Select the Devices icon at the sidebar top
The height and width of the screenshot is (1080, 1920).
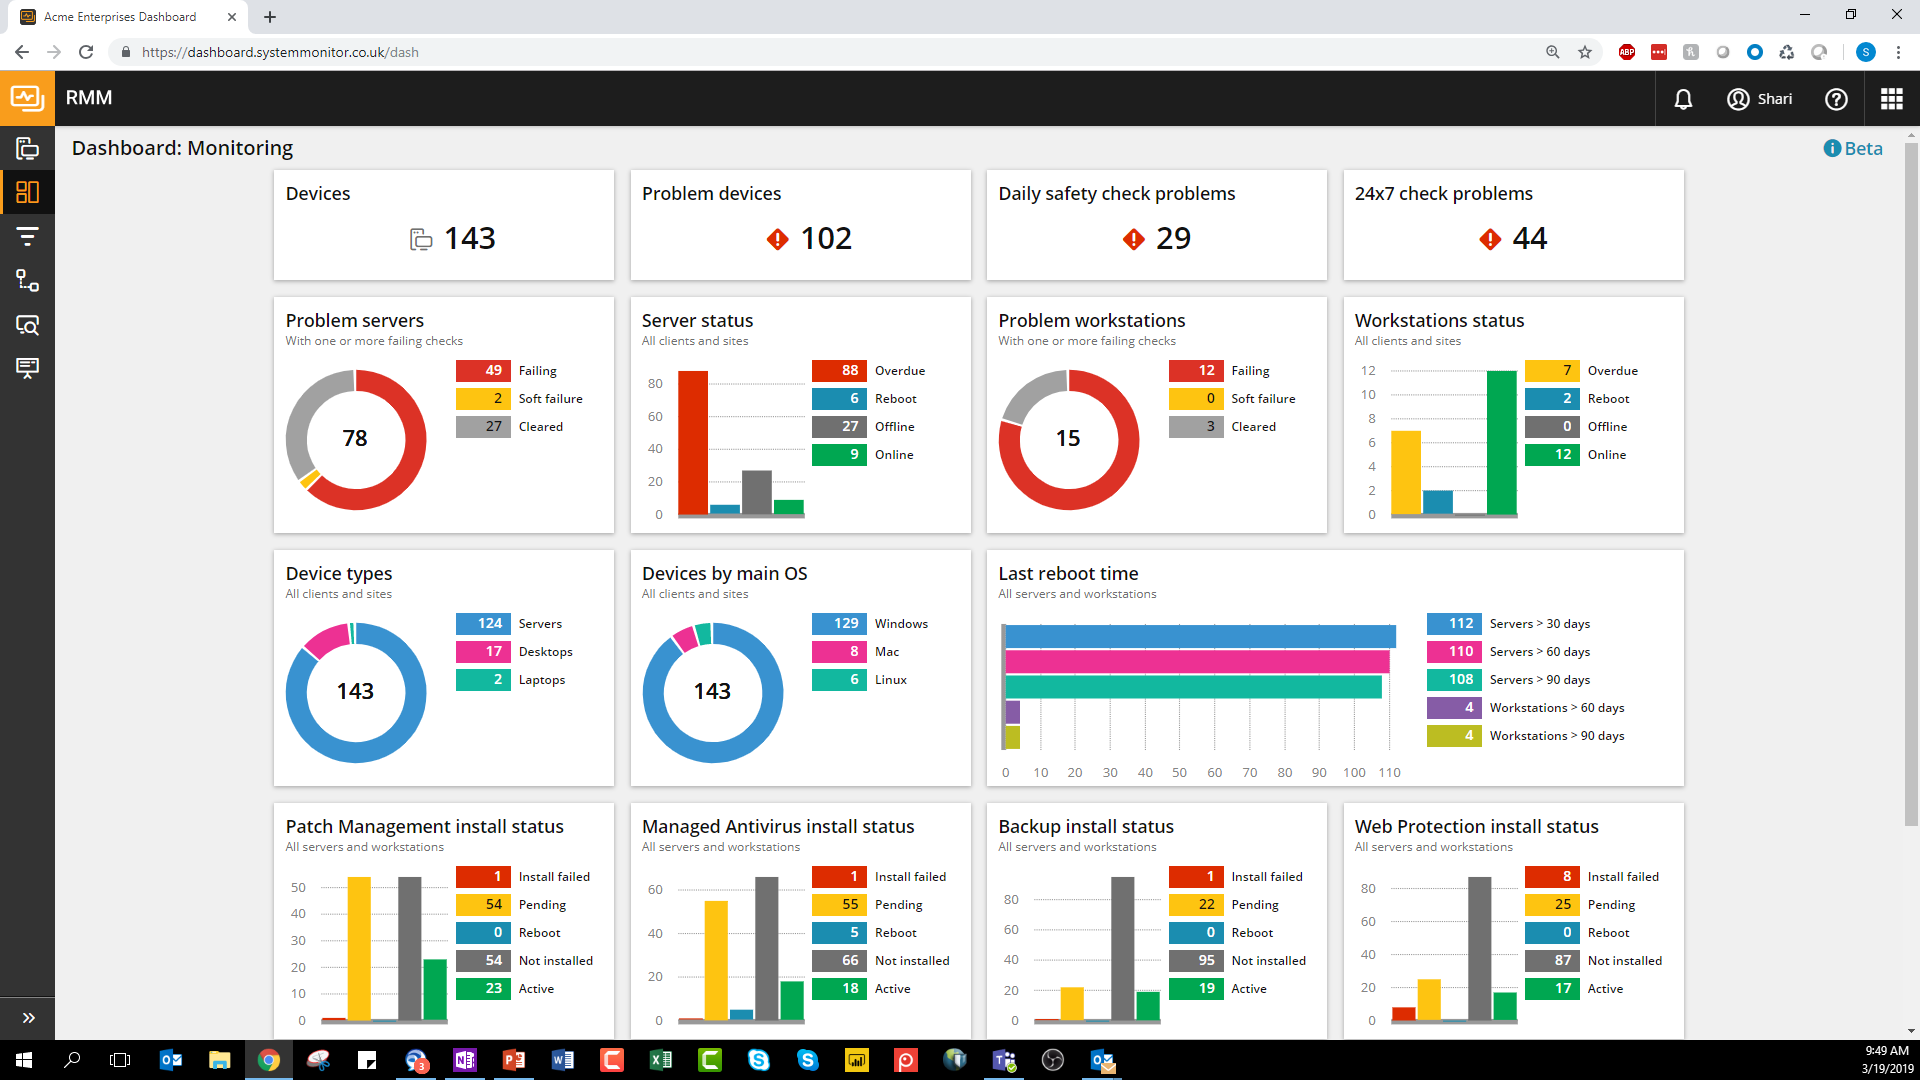27,147
